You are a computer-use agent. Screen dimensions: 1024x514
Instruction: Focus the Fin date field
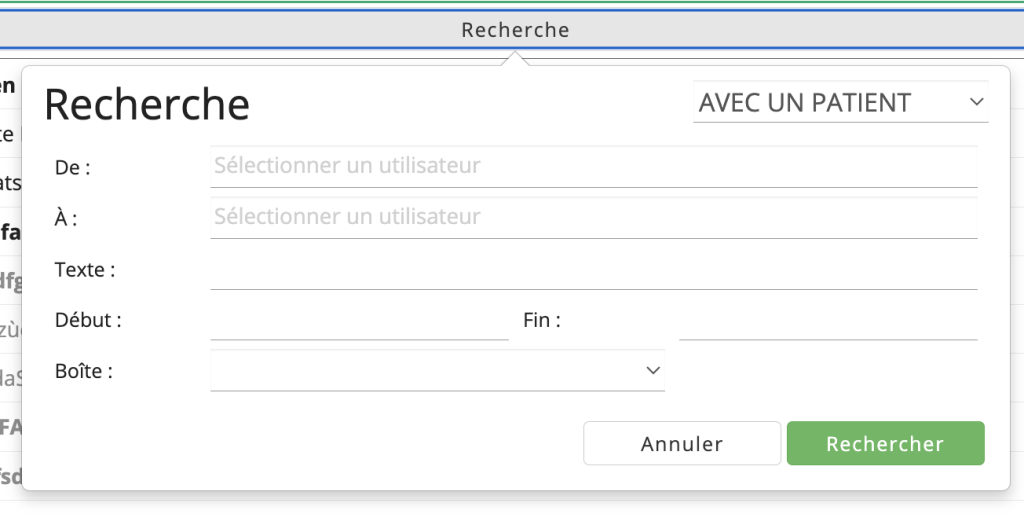pyautogui.click(x=828, y=320)
